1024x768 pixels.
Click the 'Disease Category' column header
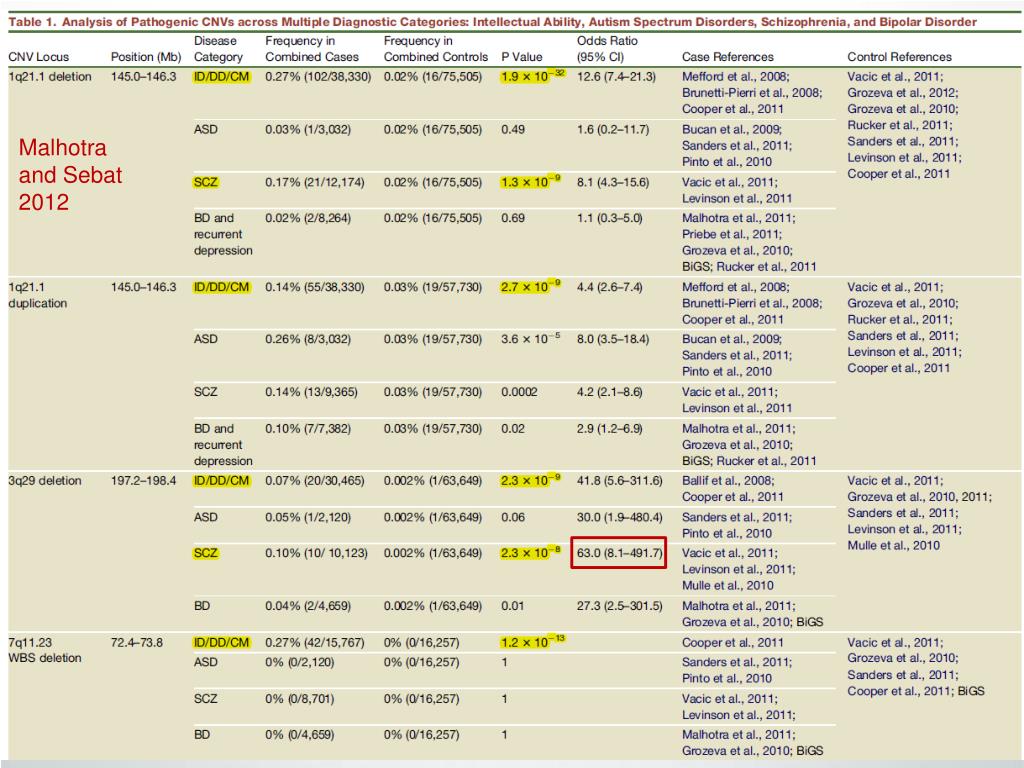(218, 49)
